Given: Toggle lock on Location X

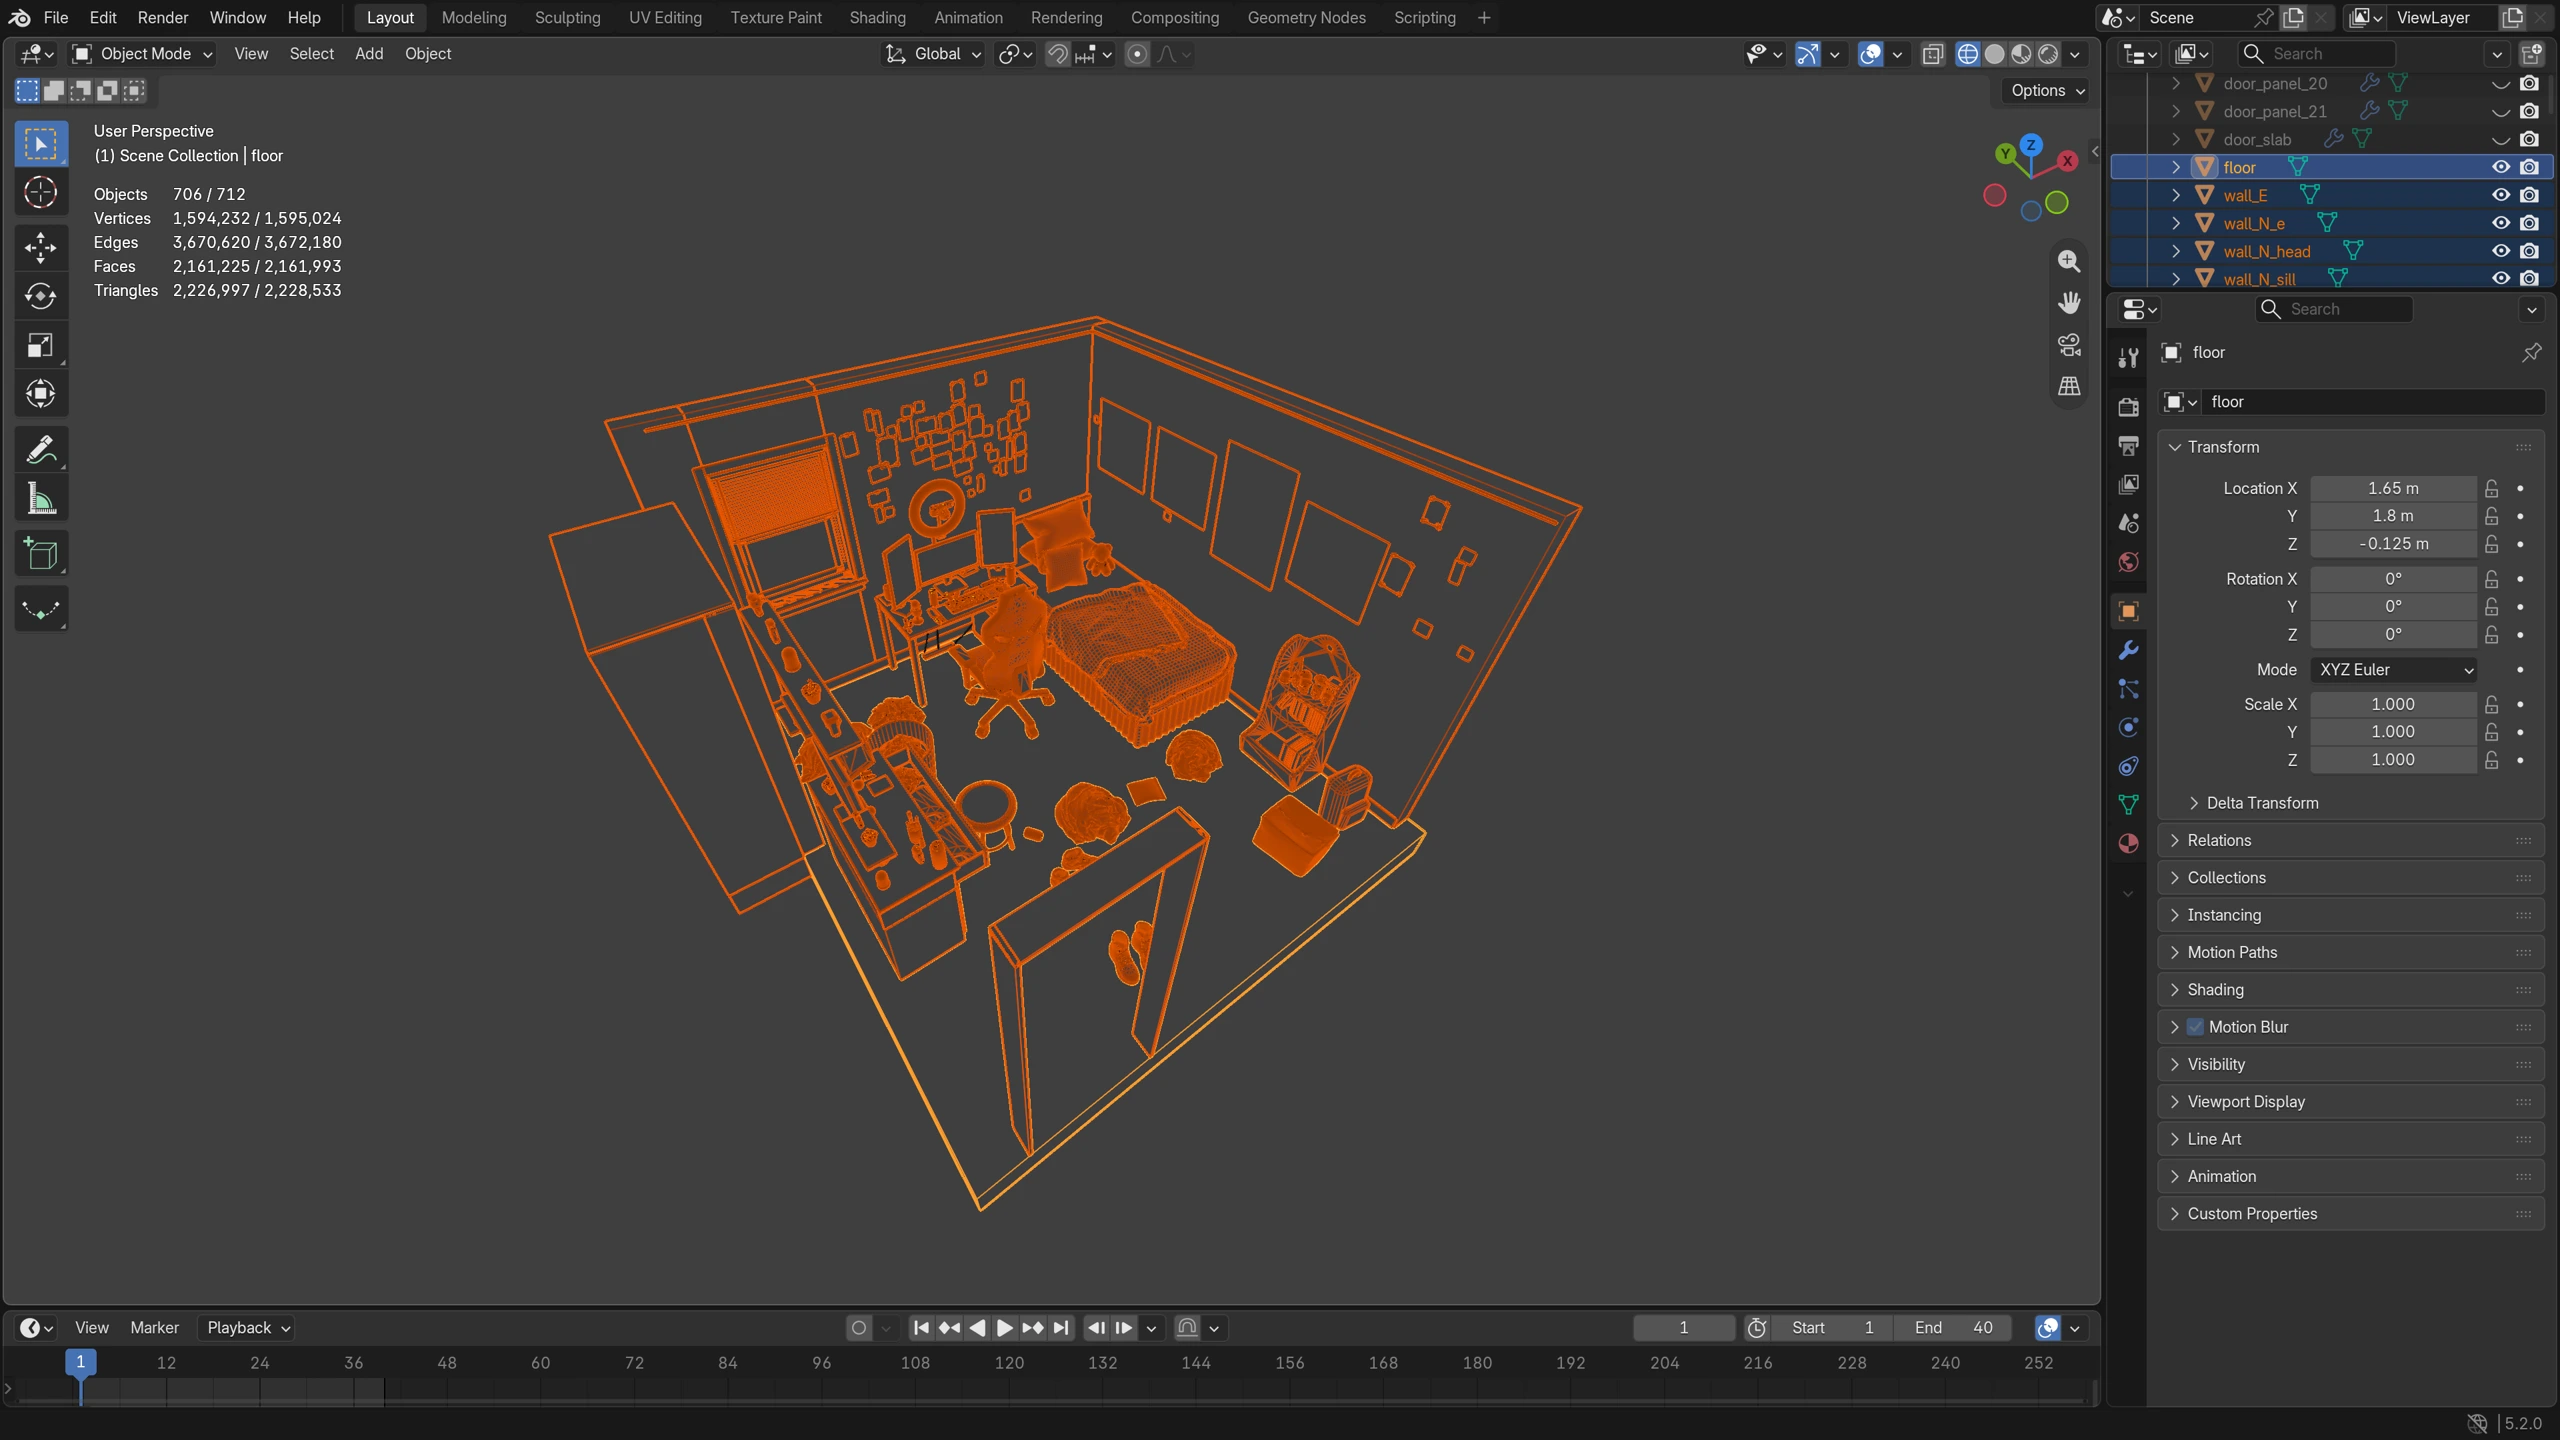Looking at the screenshot, I should pos(2492,488).
